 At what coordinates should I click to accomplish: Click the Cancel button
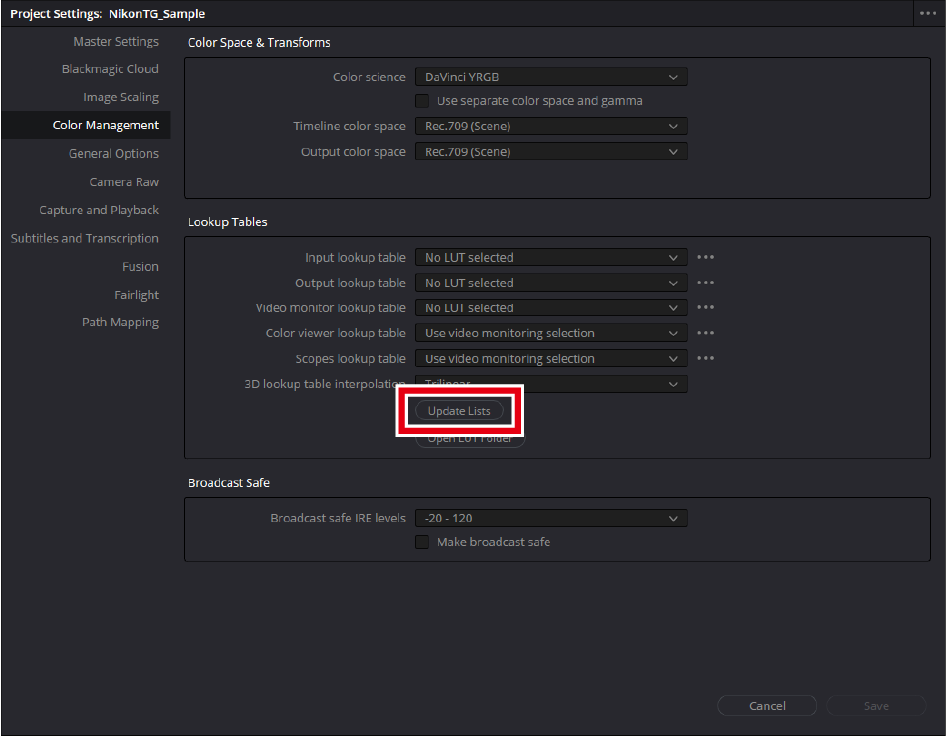coord(767,706)
